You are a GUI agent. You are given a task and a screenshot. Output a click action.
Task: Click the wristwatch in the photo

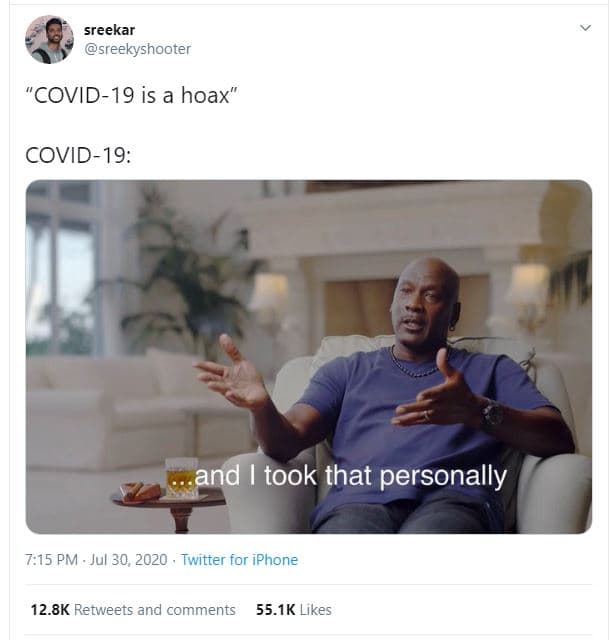pos(492,414)
